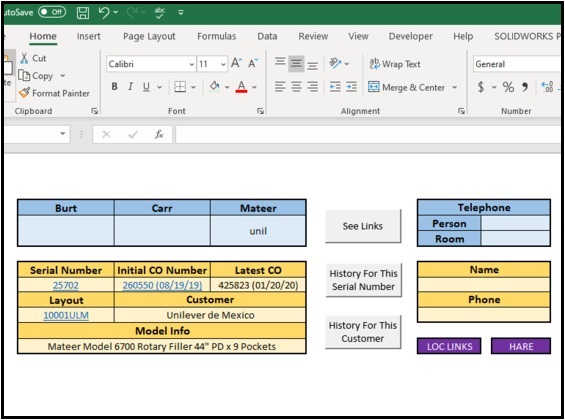
Task: Click the Increase Font Size icon
Action: (x=236, y=63)
